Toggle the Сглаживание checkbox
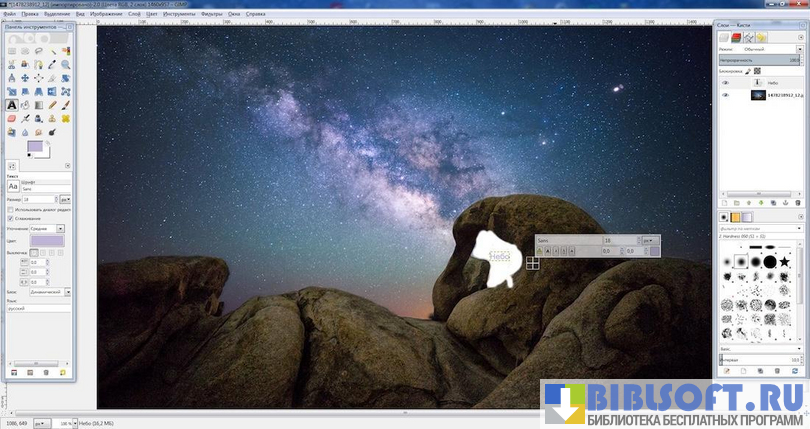This screenshot has height=429, width=810. coord(10,217)
